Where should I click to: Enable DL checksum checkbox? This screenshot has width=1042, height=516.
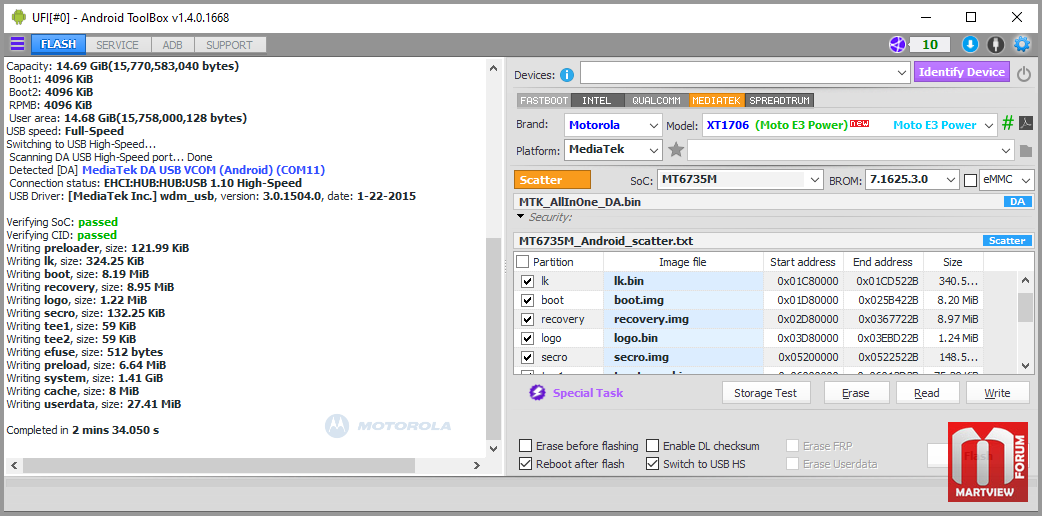pyautogui.click(x=653, y=446)
